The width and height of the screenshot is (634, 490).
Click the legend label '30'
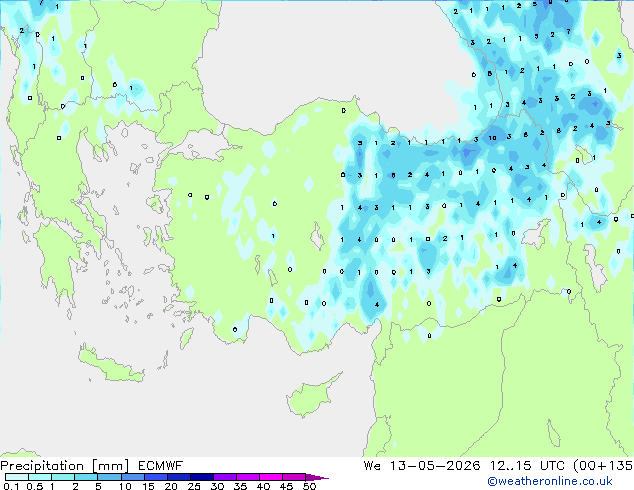click(x=217, y=486)
